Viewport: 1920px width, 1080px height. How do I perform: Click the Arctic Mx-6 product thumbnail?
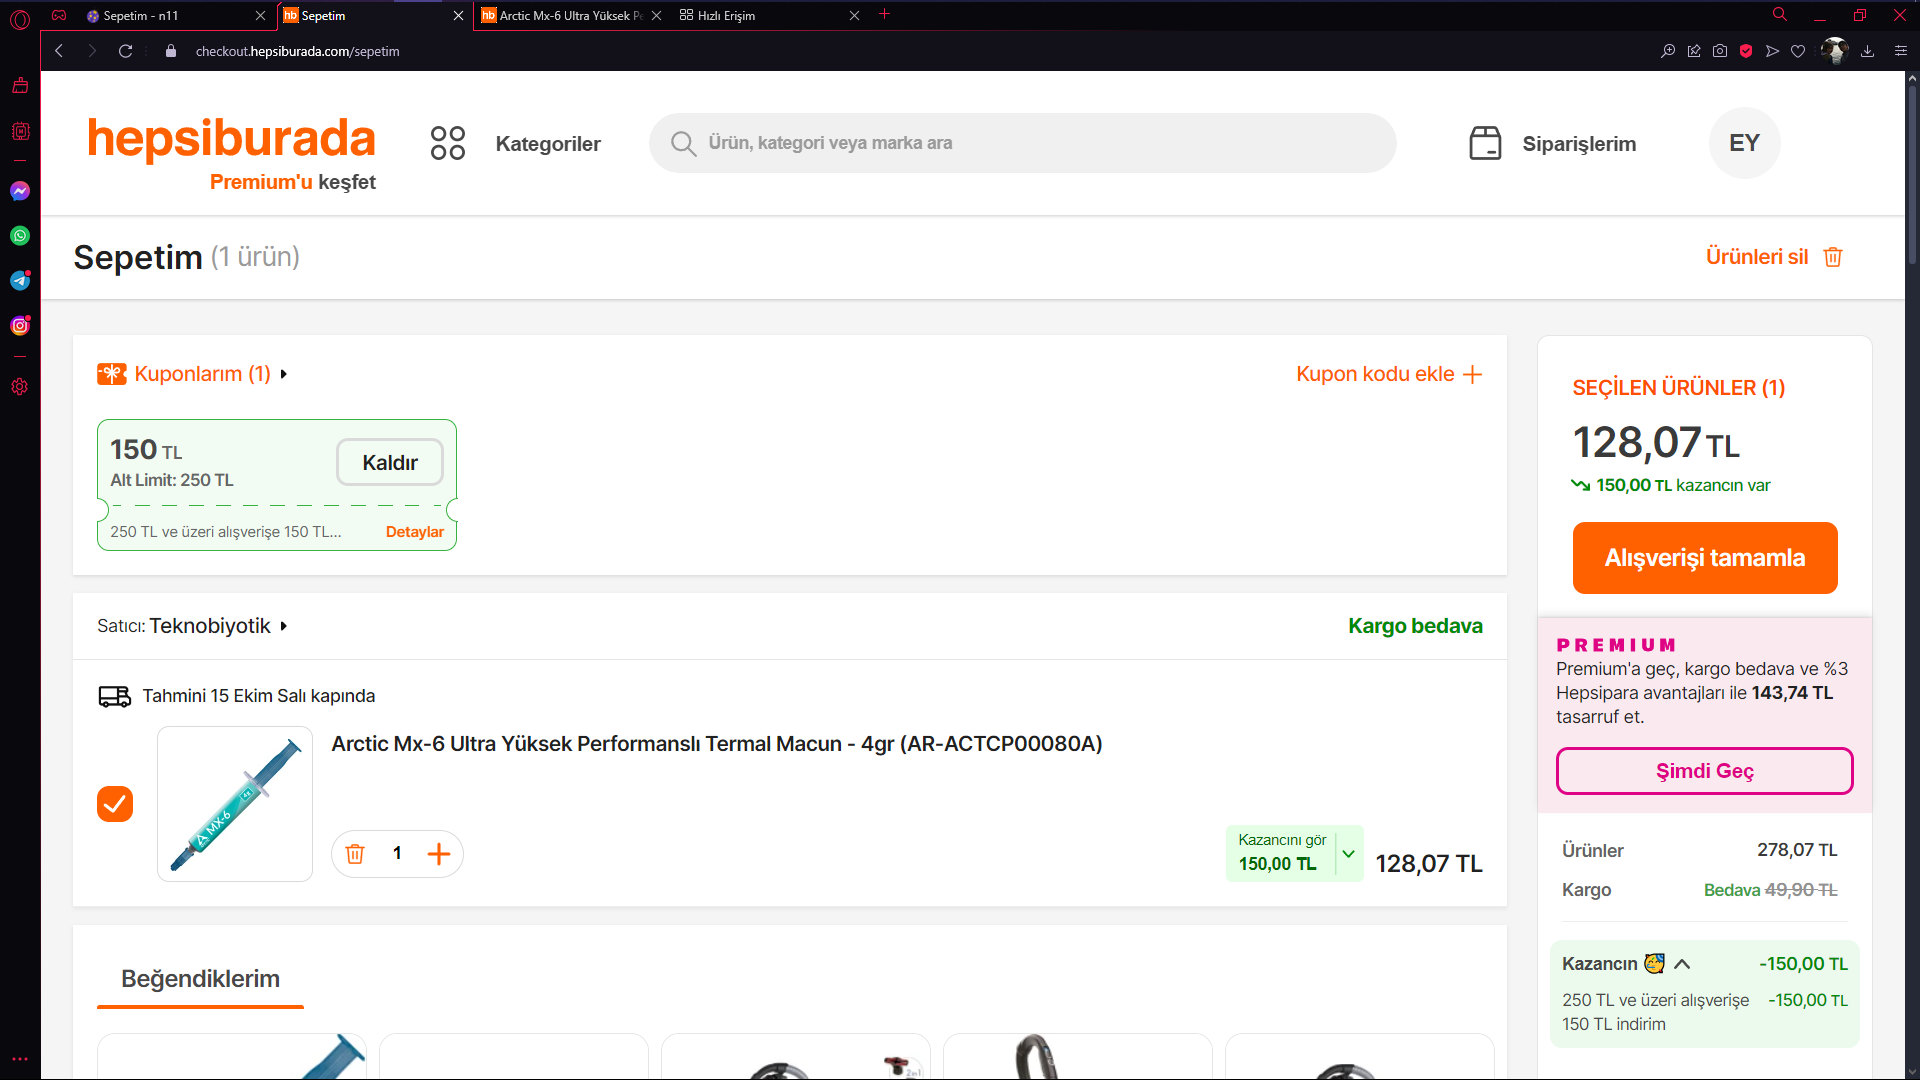(x=235, y=803)
